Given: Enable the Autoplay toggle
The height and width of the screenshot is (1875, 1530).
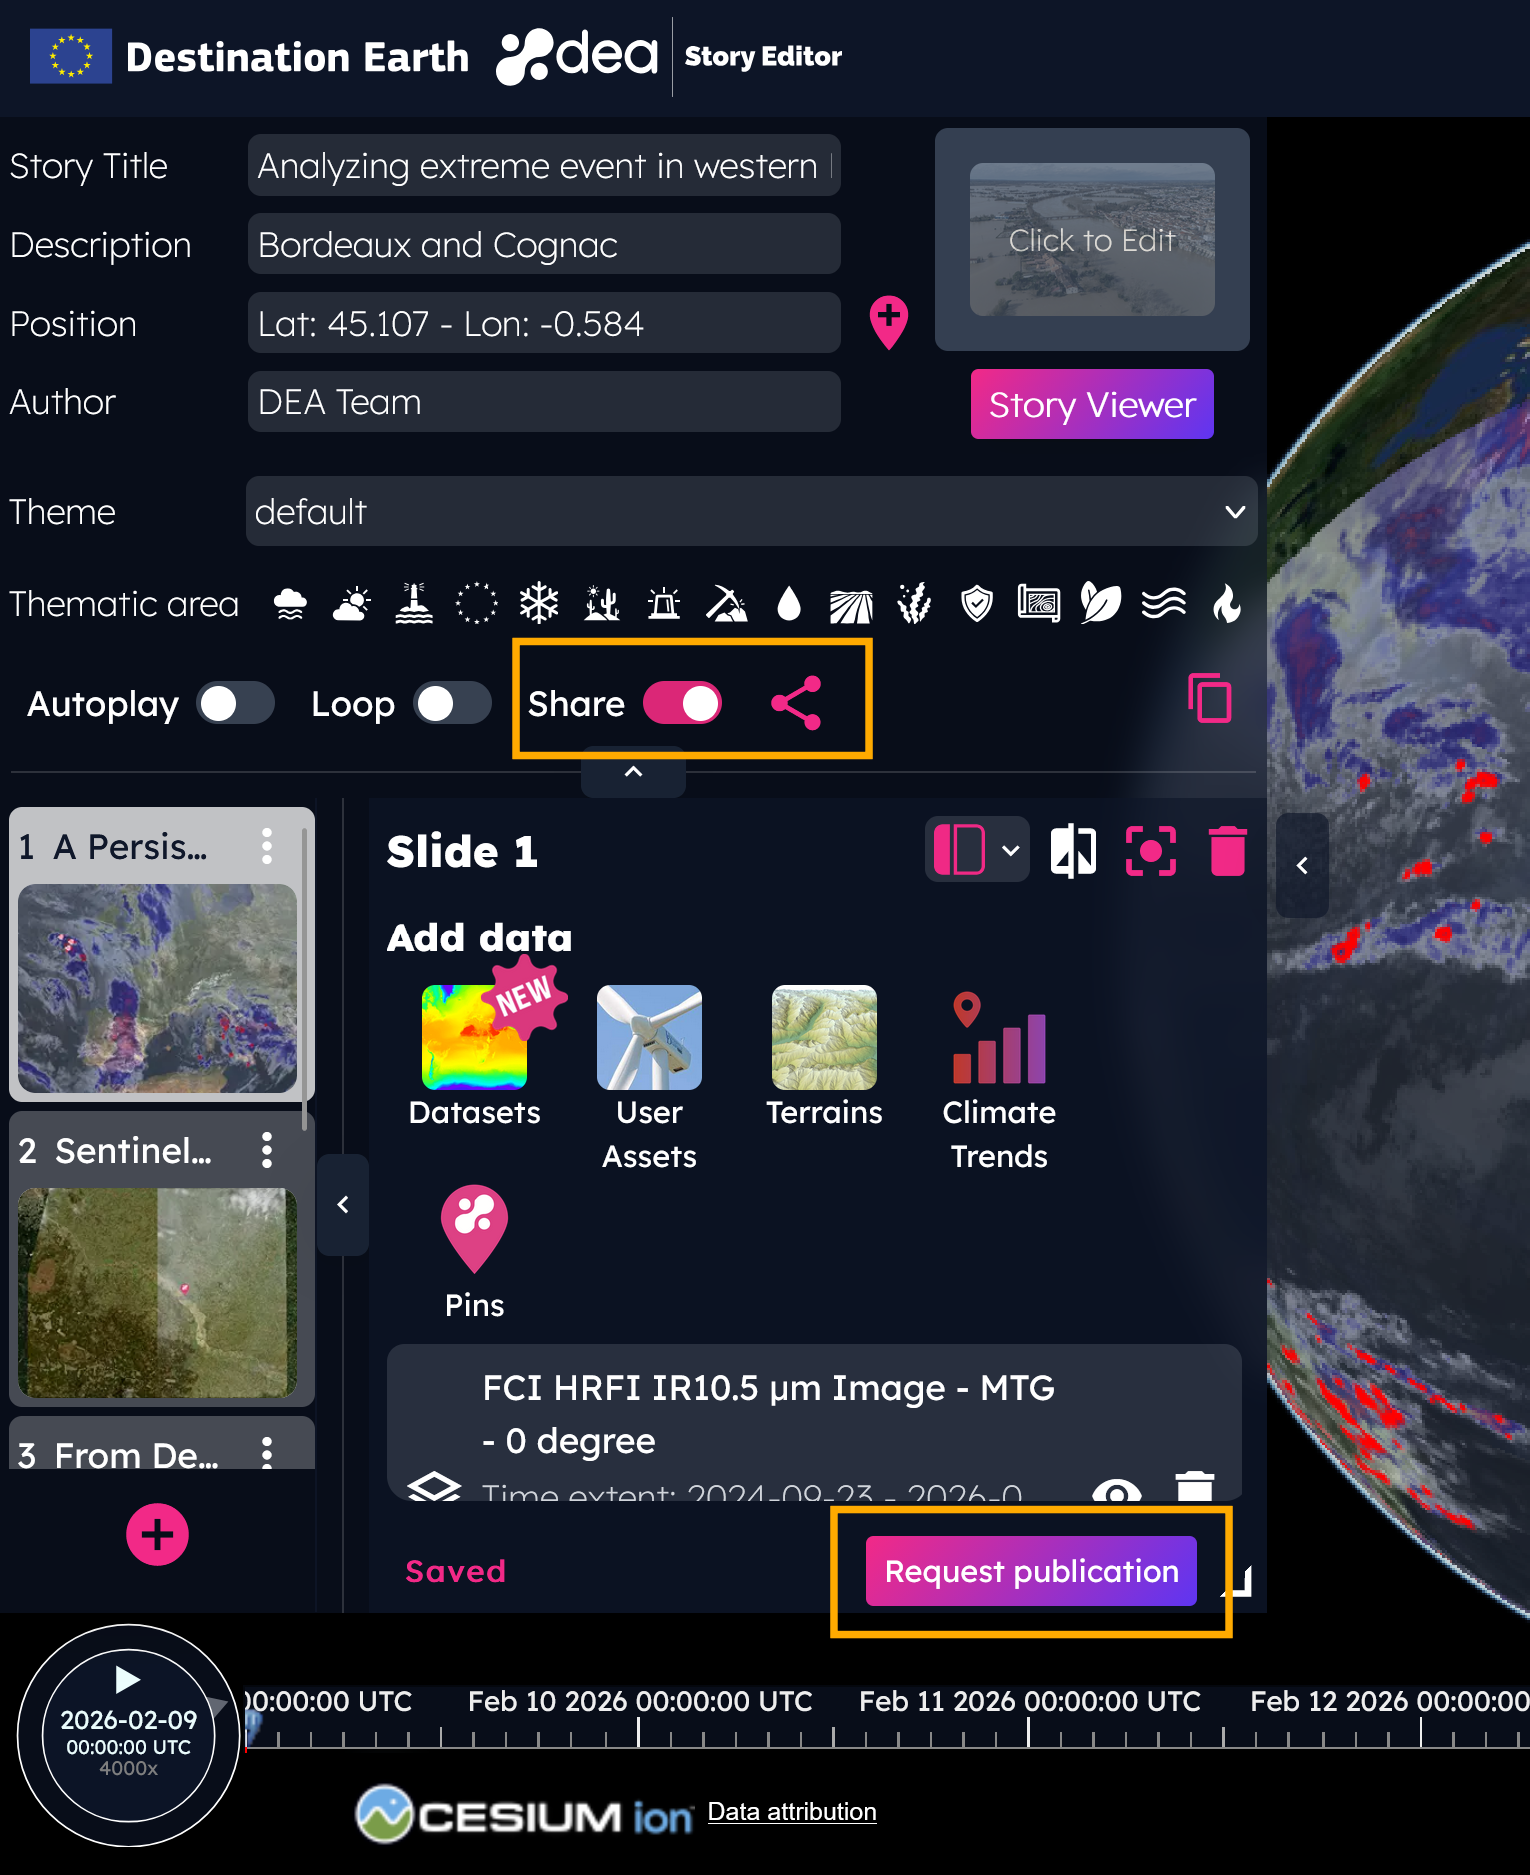Looking at the screenshot, I should pos(235,703).
